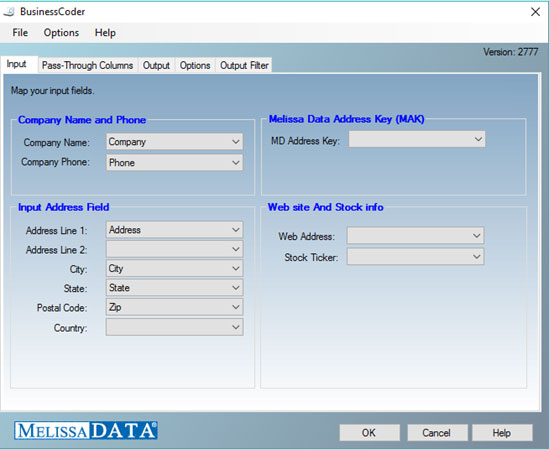Screen dimensions: 549x449
Task: Open the MD Address Key dropdown
Action: click(x=417, y=139)
